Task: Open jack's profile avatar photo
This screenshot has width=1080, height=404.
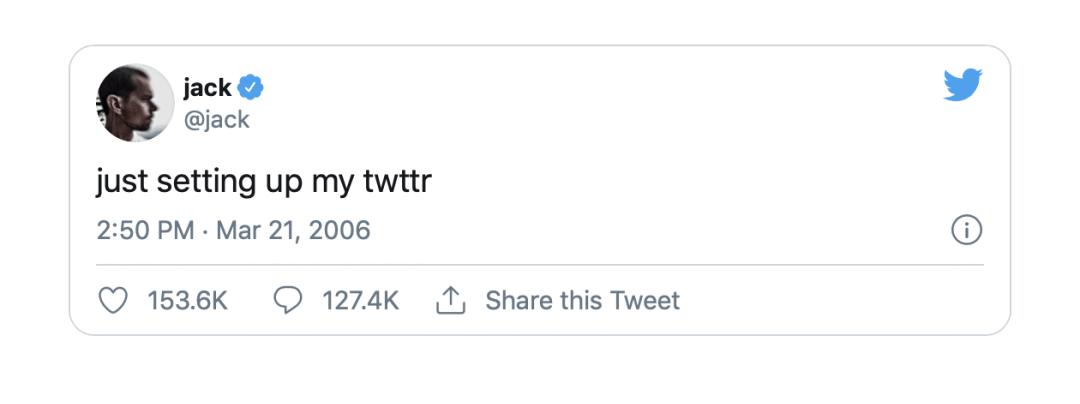Action: tap(134, 103)
